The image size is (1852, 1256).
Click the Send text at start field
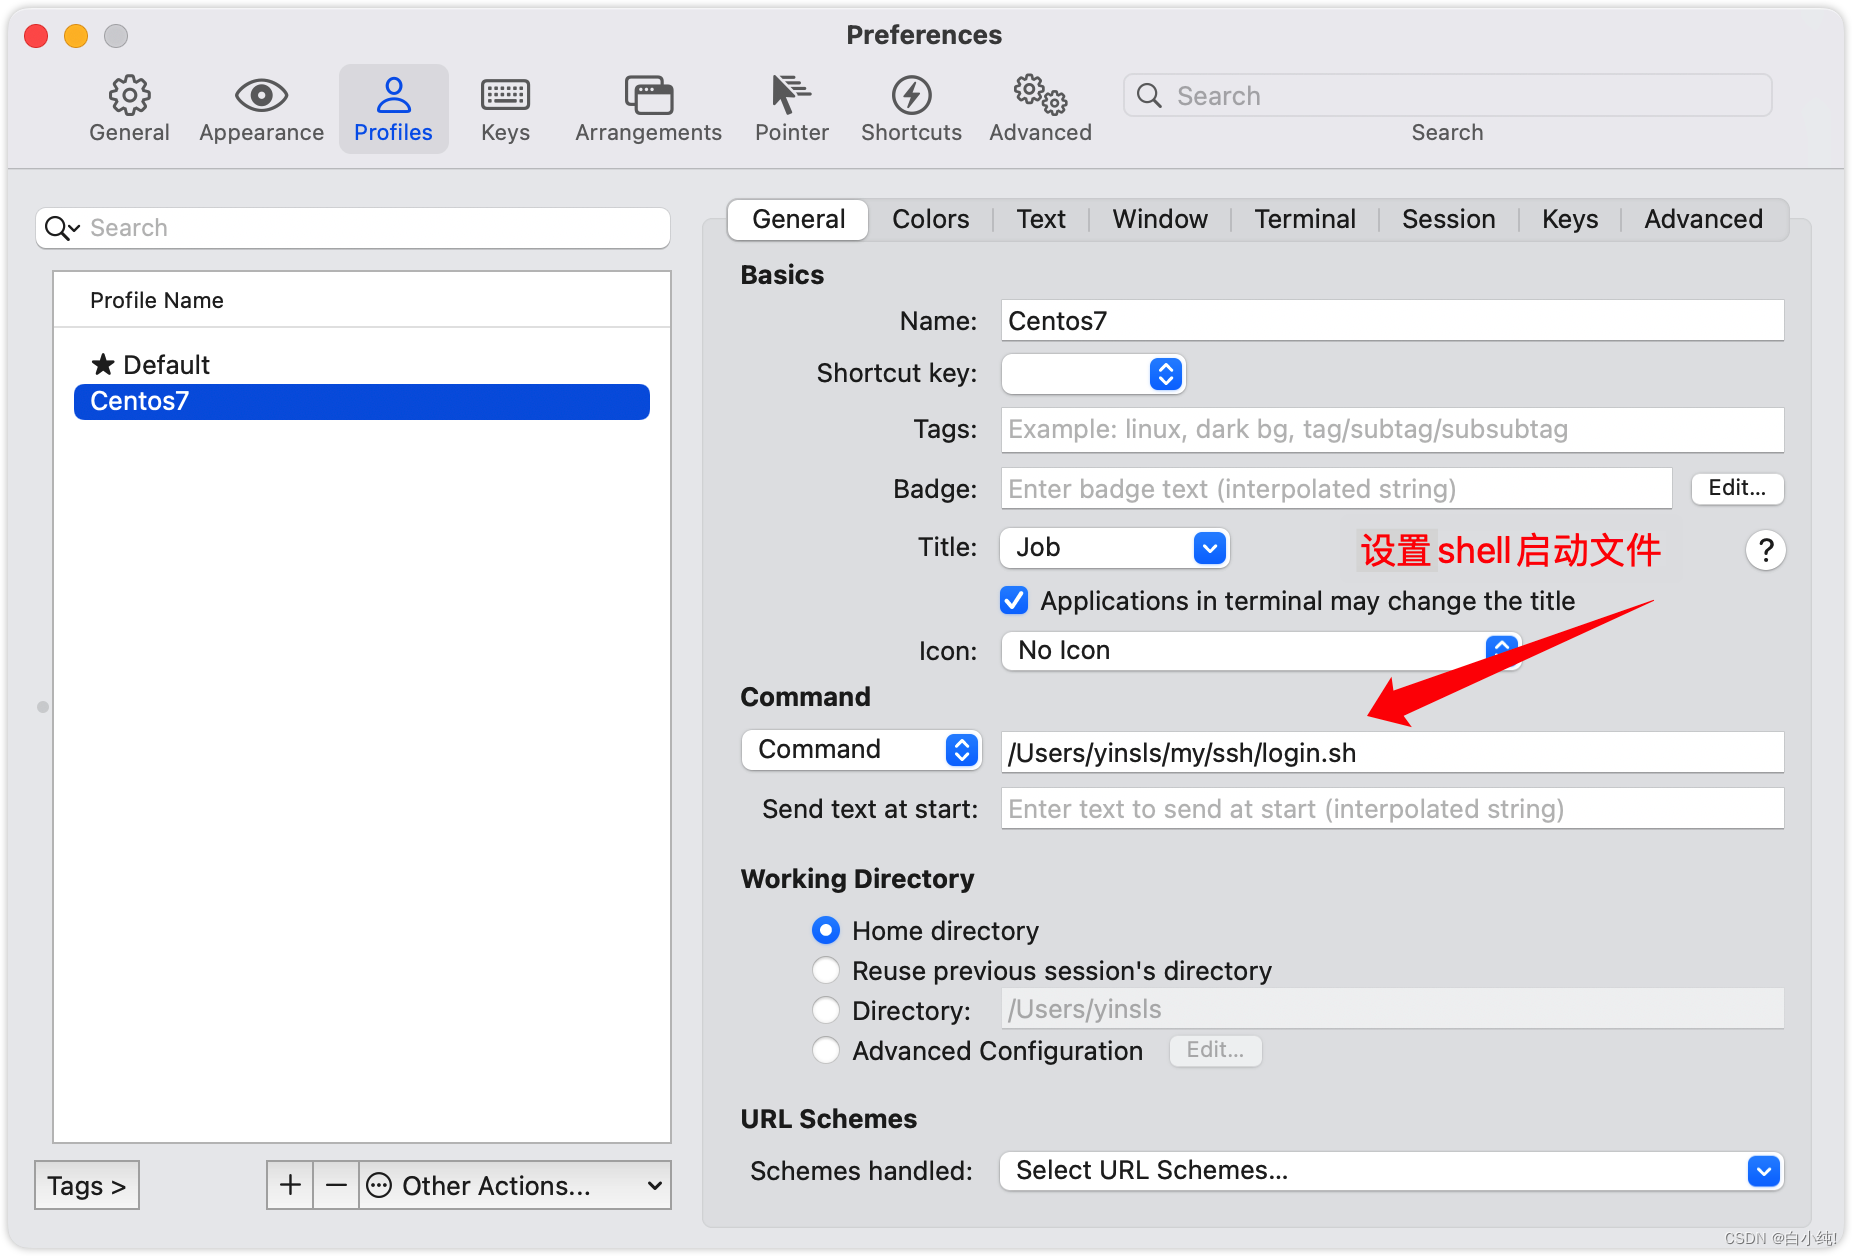pos(1392,808)
